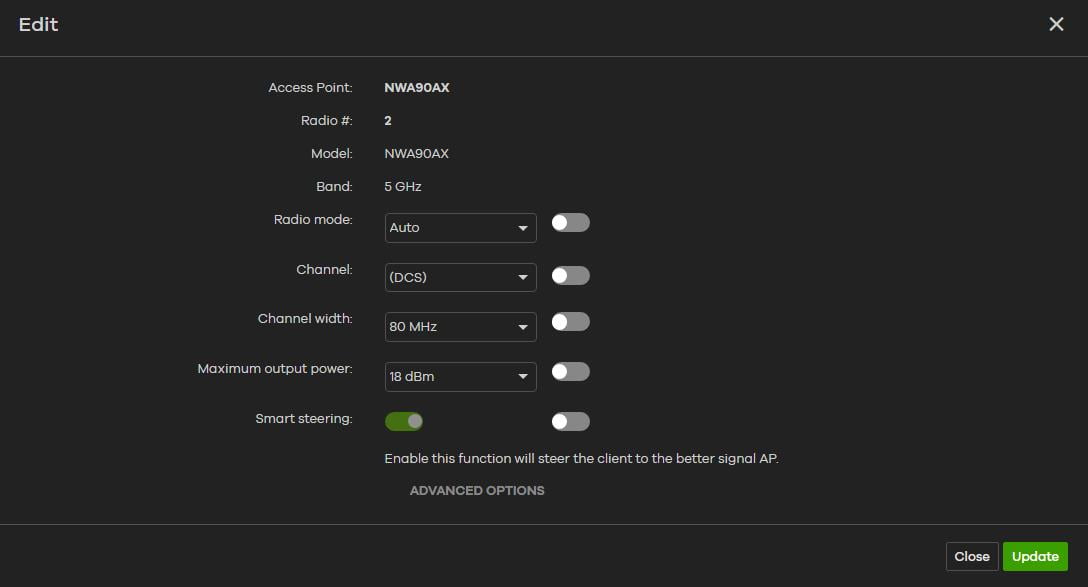Close the Edit dialog with the X icon
The height and width of the screenshot is (587, 1088).
[1056, 24]
